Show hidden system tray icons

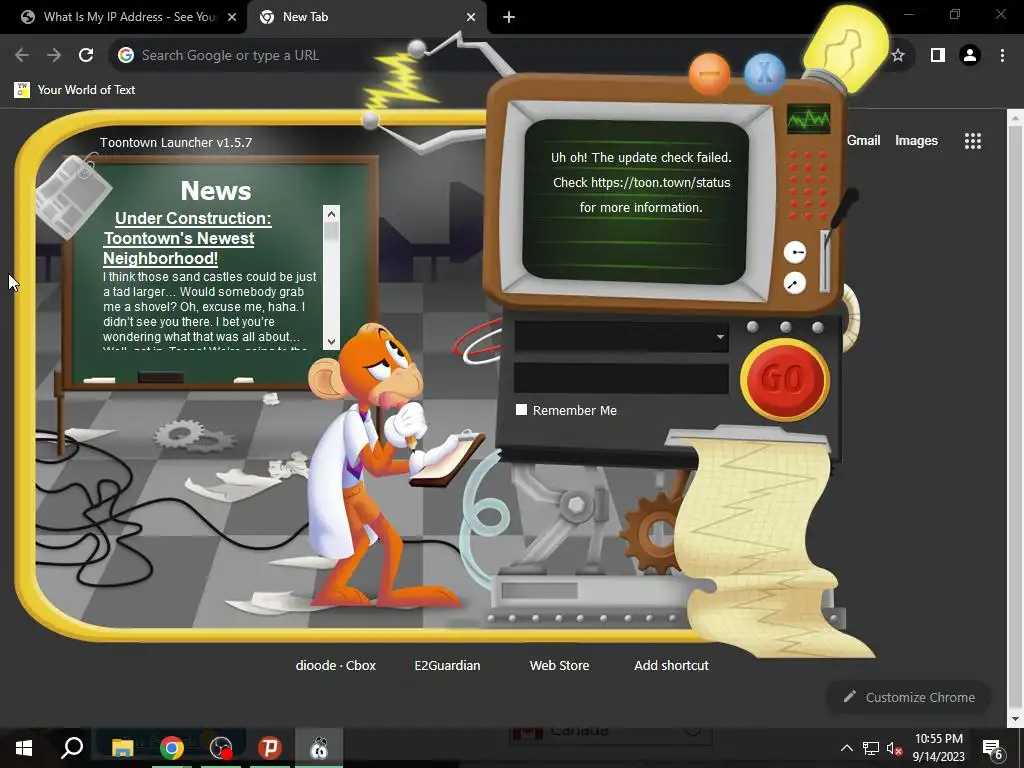[846, 748]
